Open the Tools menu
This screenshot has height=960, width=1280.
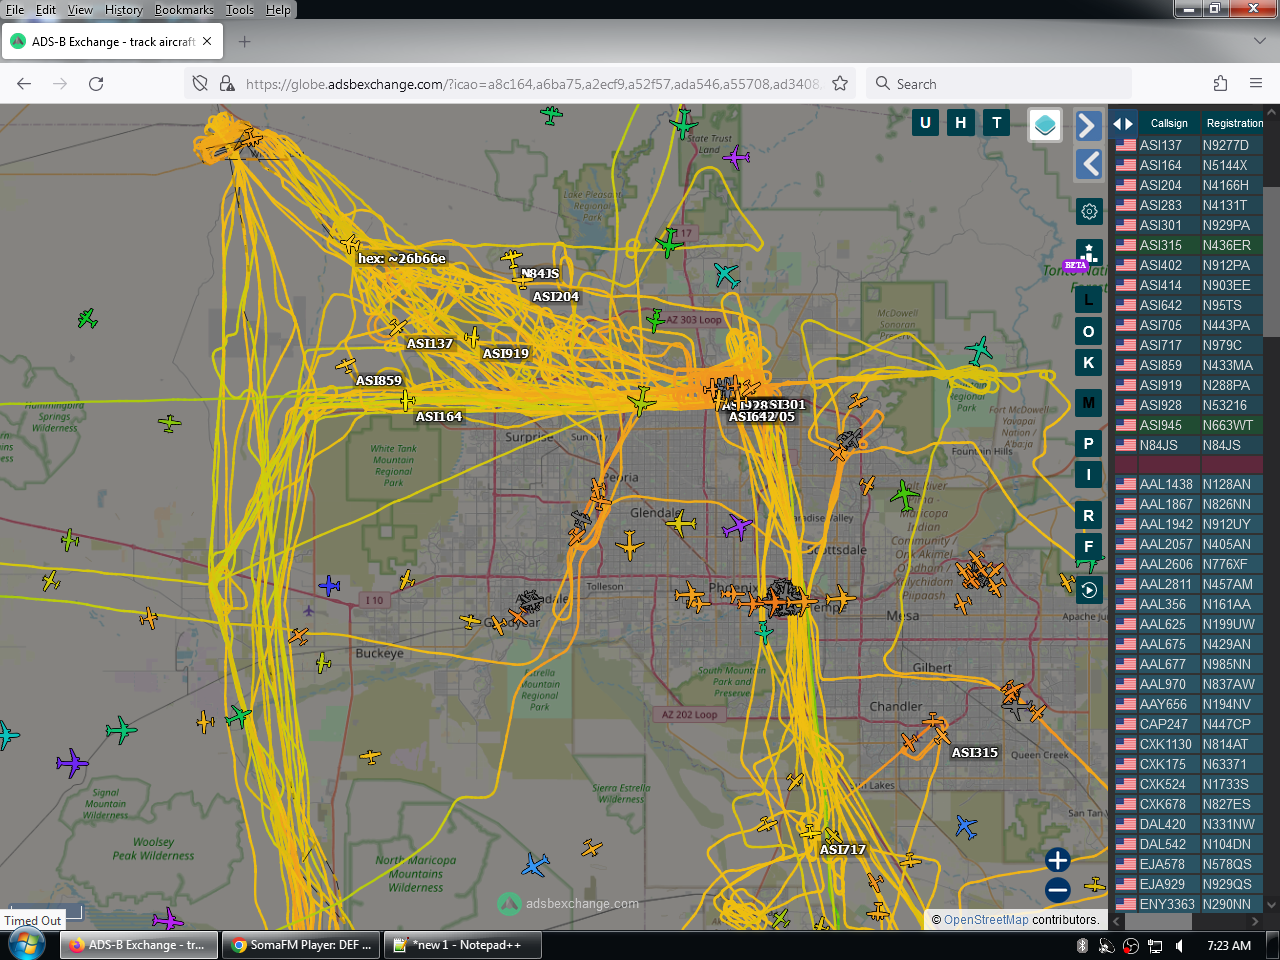tap(240, 10)
